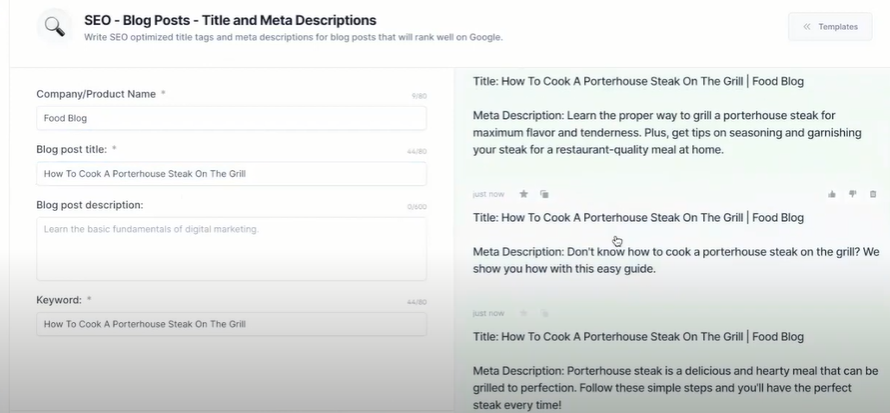The width and height of the screenshot is (890, 413).
Task: Star the third generated result
Action: [523, 313]
